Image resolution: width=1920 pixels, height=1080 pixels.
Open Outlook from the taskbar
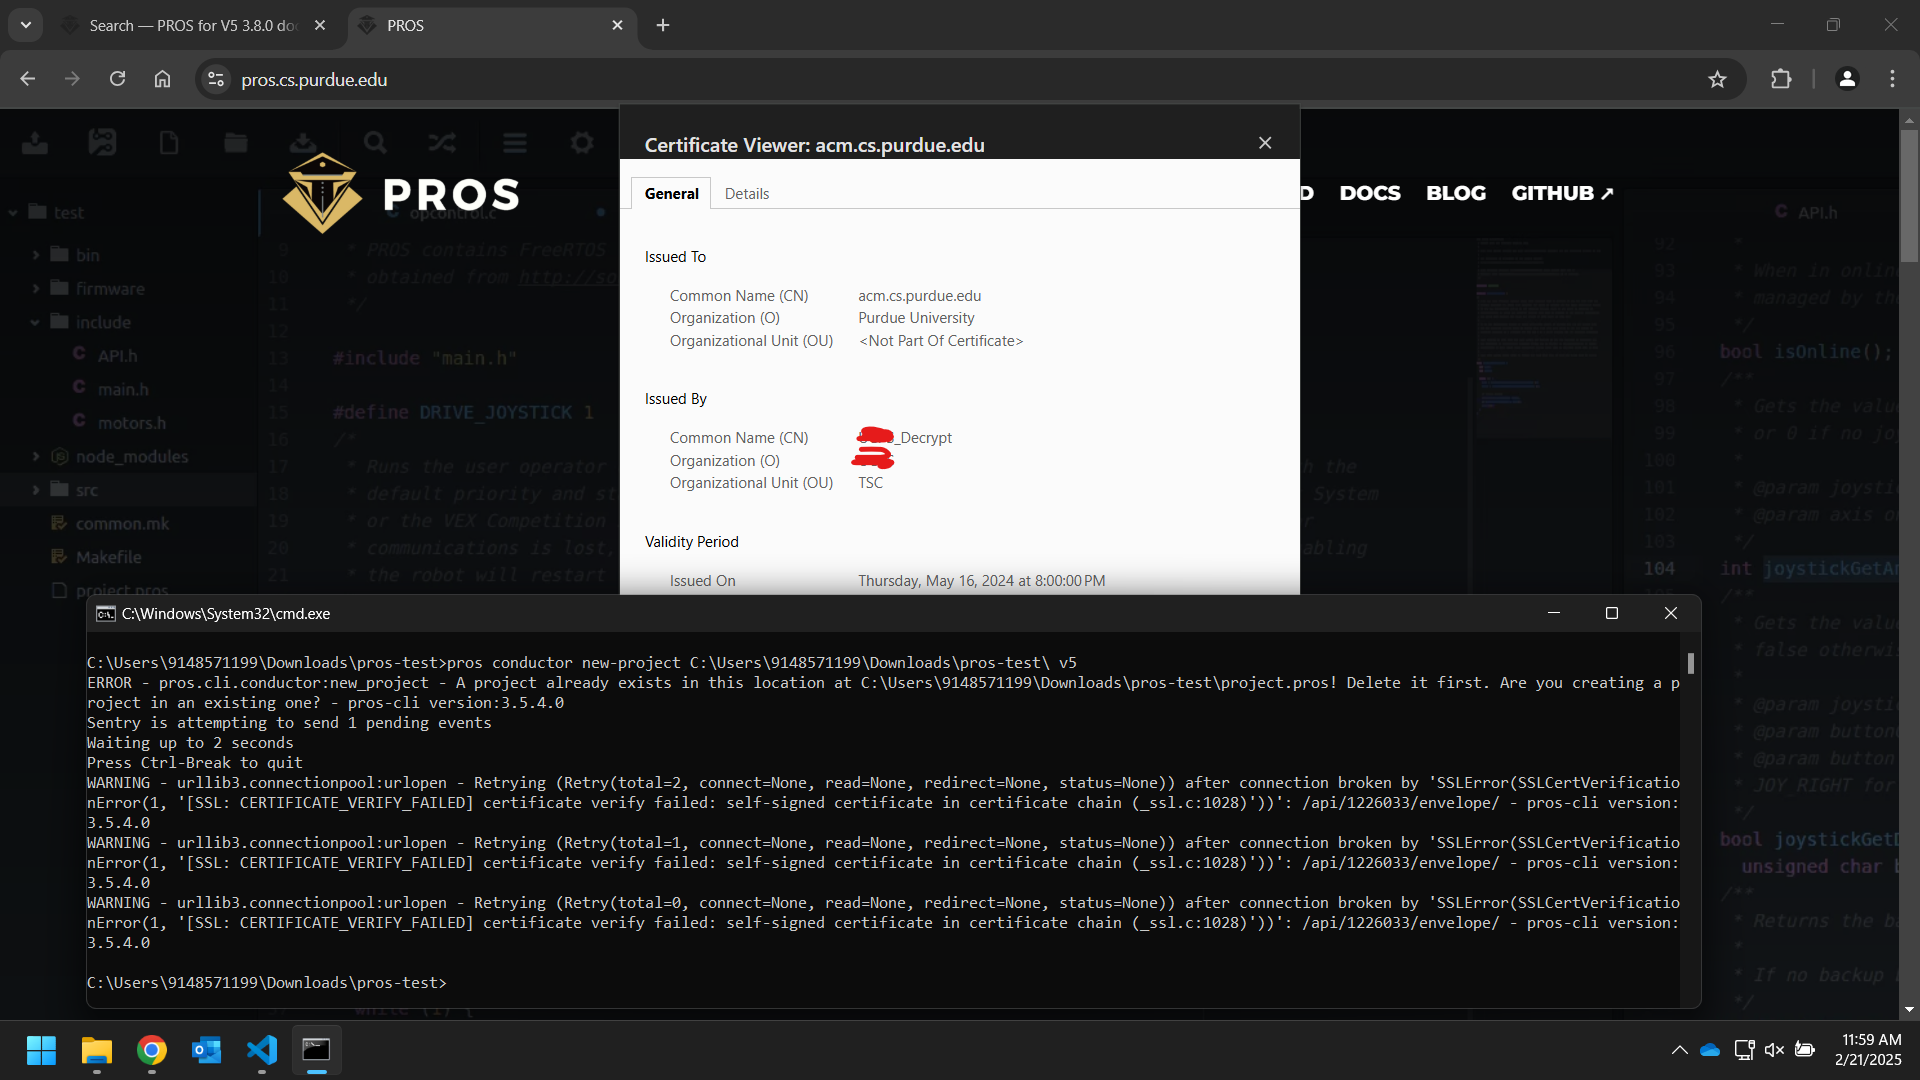(x=206, y=1051)
